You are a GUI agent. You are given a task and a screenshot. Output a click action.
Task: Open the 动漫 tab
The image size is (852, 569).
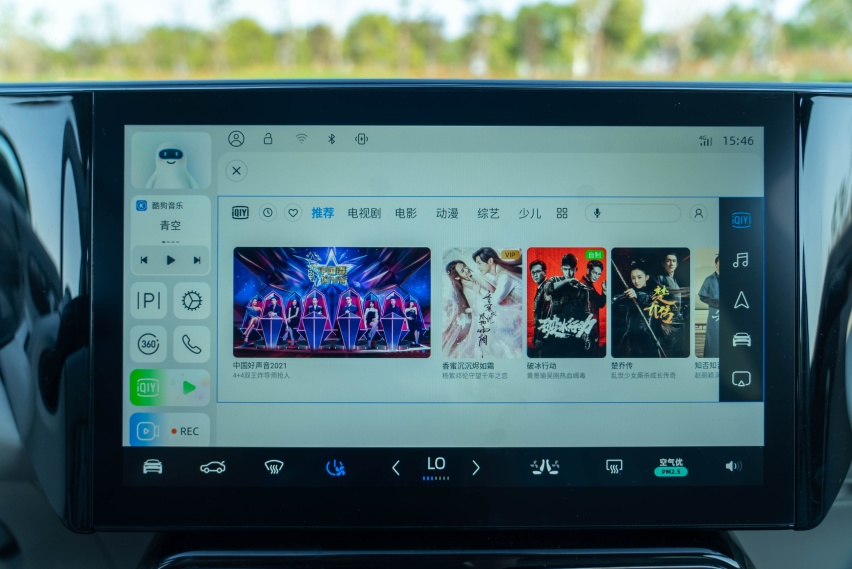(x=447, y=213)
